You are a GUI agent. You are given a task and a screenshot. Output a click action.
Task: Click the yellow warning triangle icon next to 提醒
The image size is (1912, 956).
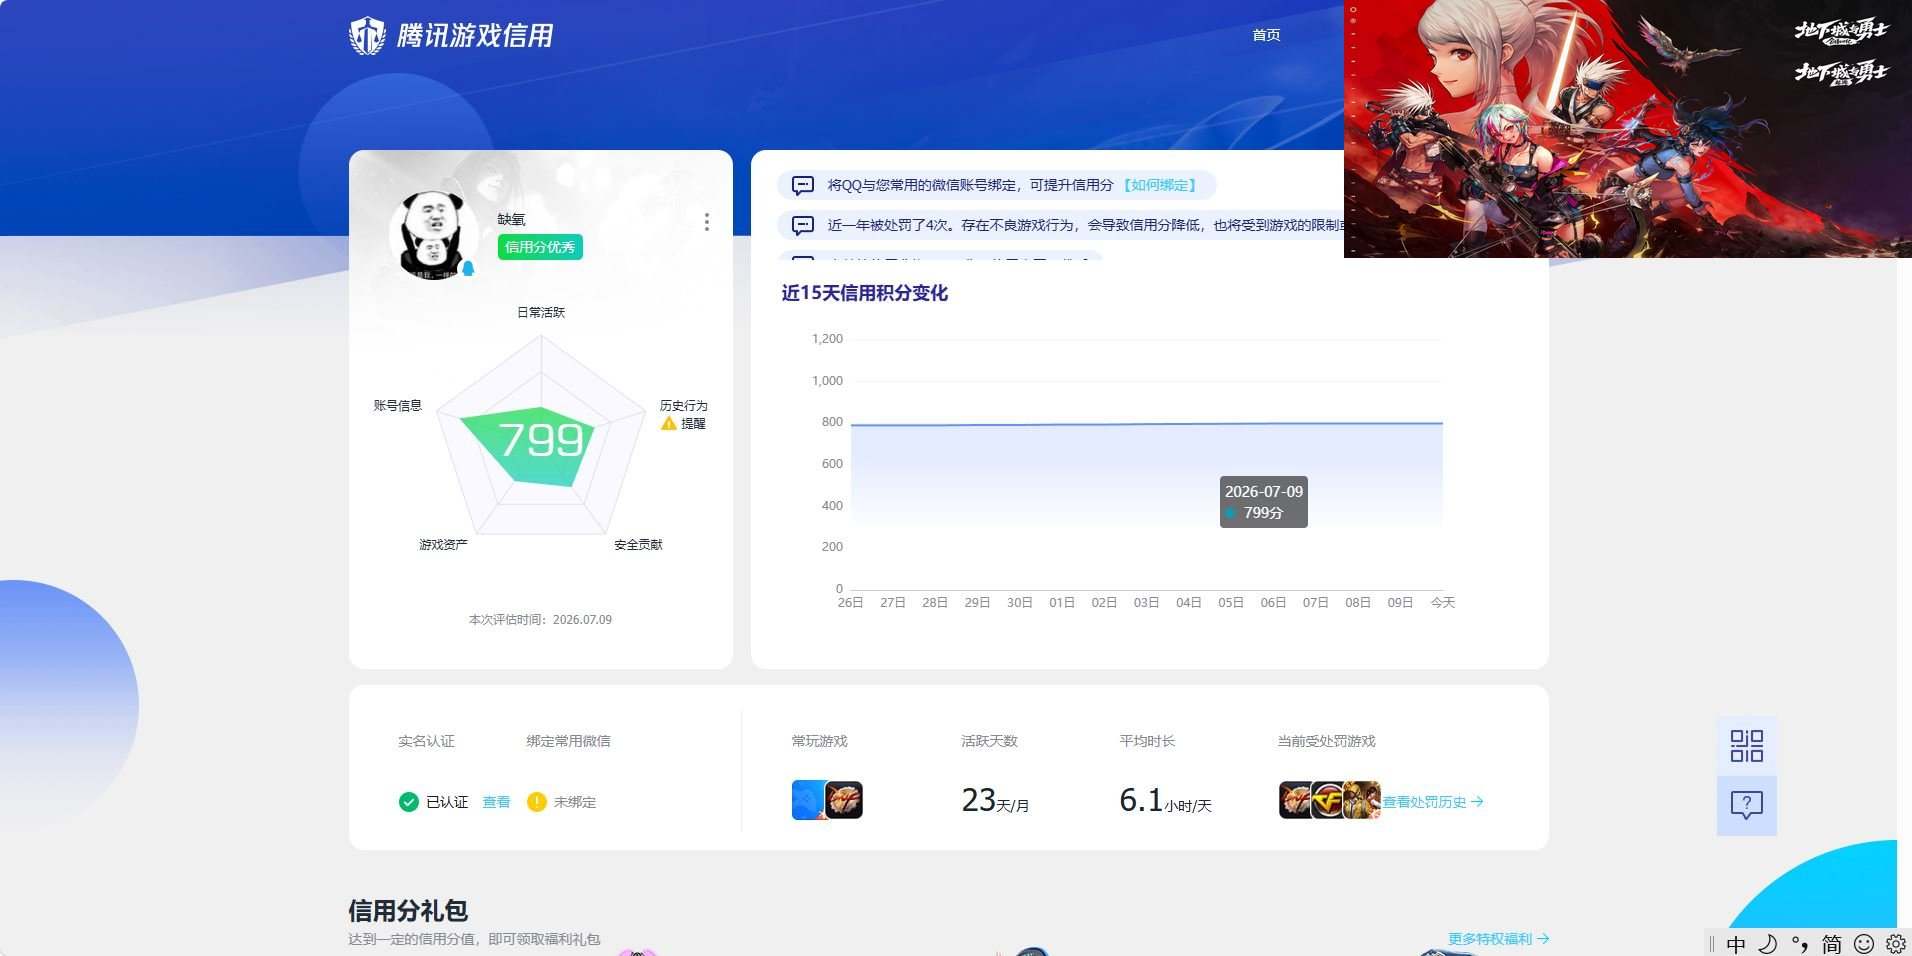click(x=669, y=424)
